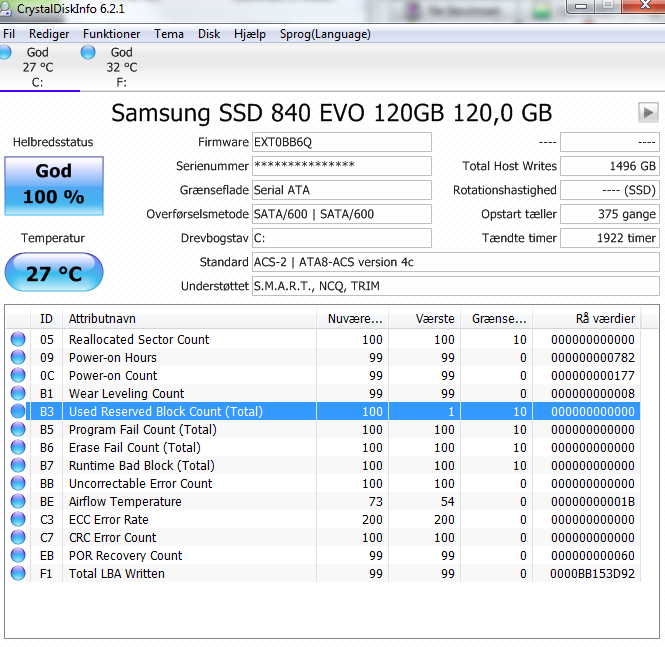Click status orb for Uncorrectable Error Count
Viewport: 665px width, 647px height.
[18, 483]
